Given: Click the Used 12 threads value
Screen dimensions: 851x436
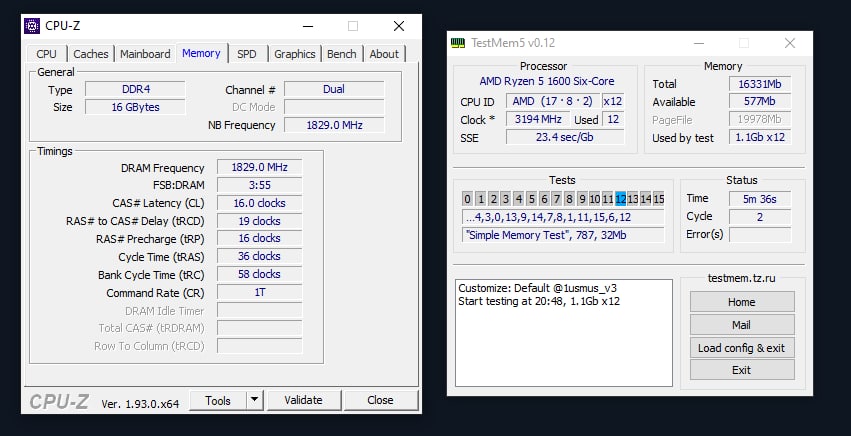Looking at the screenshot, I should 613,119.
